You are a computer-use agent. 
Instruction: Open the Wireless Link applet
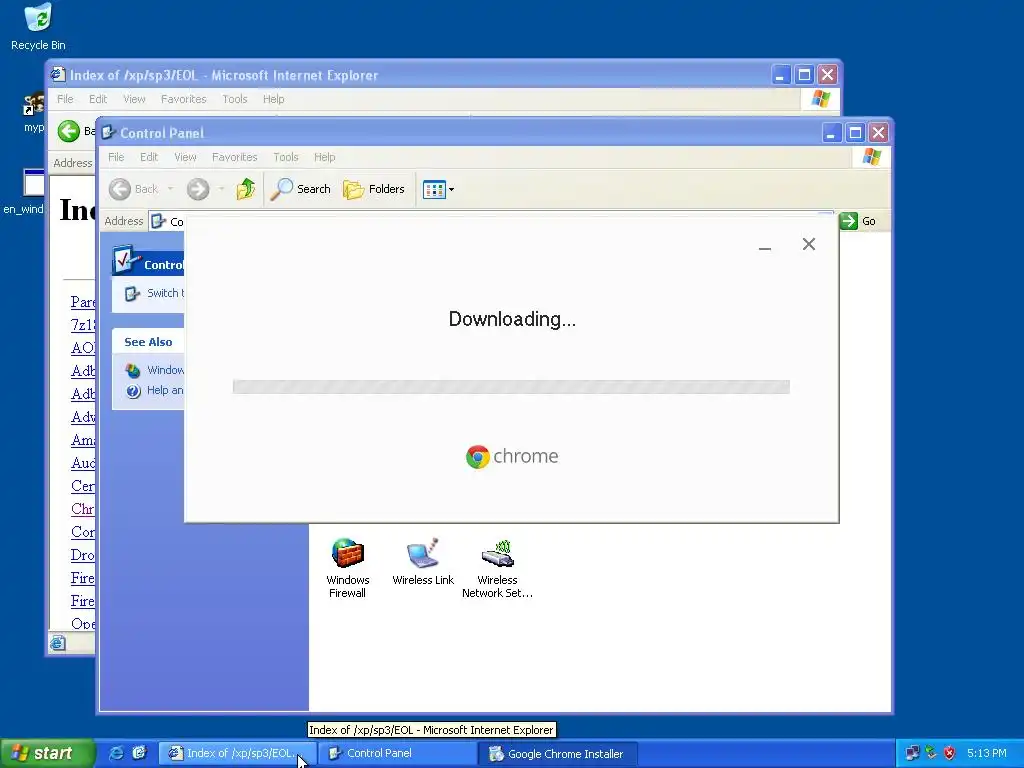(x=423, y=562)
